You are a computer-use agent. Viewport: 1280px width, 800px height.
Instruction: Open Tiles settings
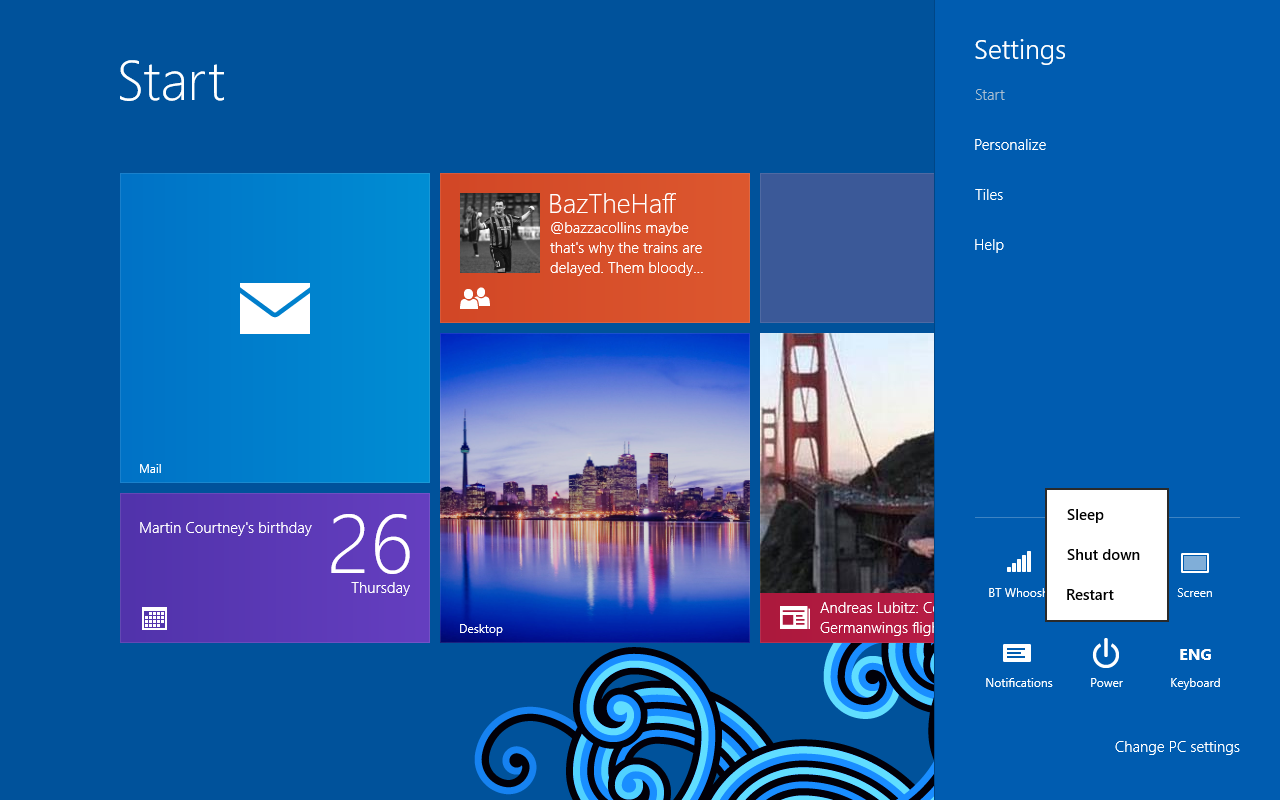989,195
